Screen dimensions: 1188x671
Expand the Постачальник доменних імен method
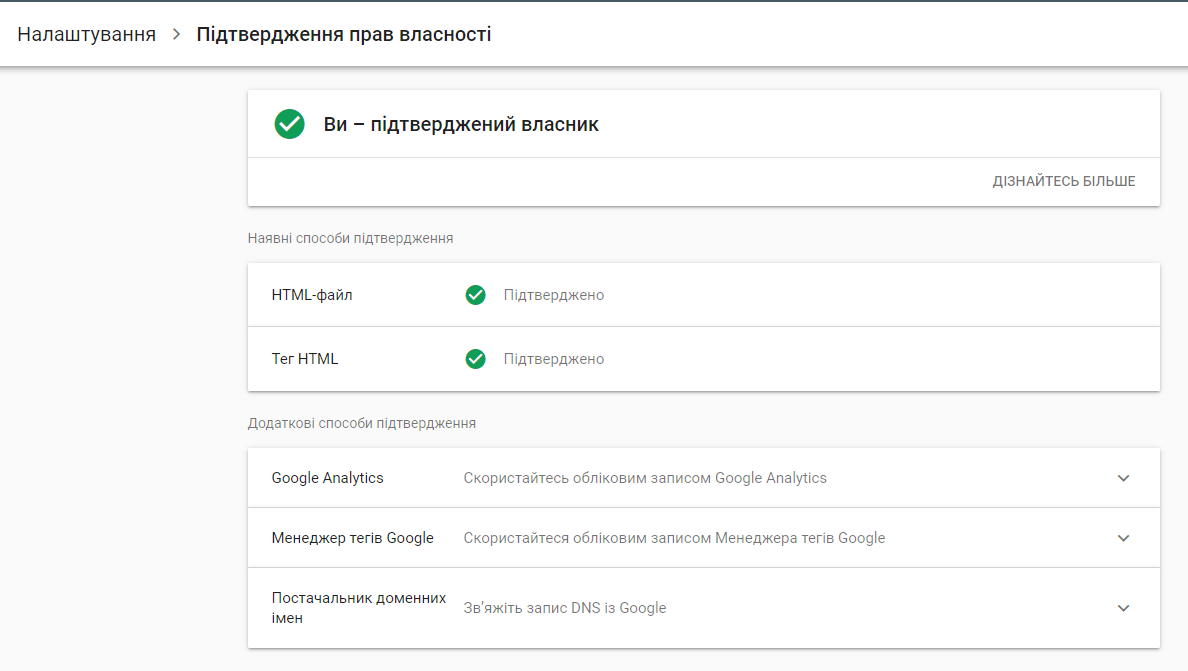click(1124, 608)
